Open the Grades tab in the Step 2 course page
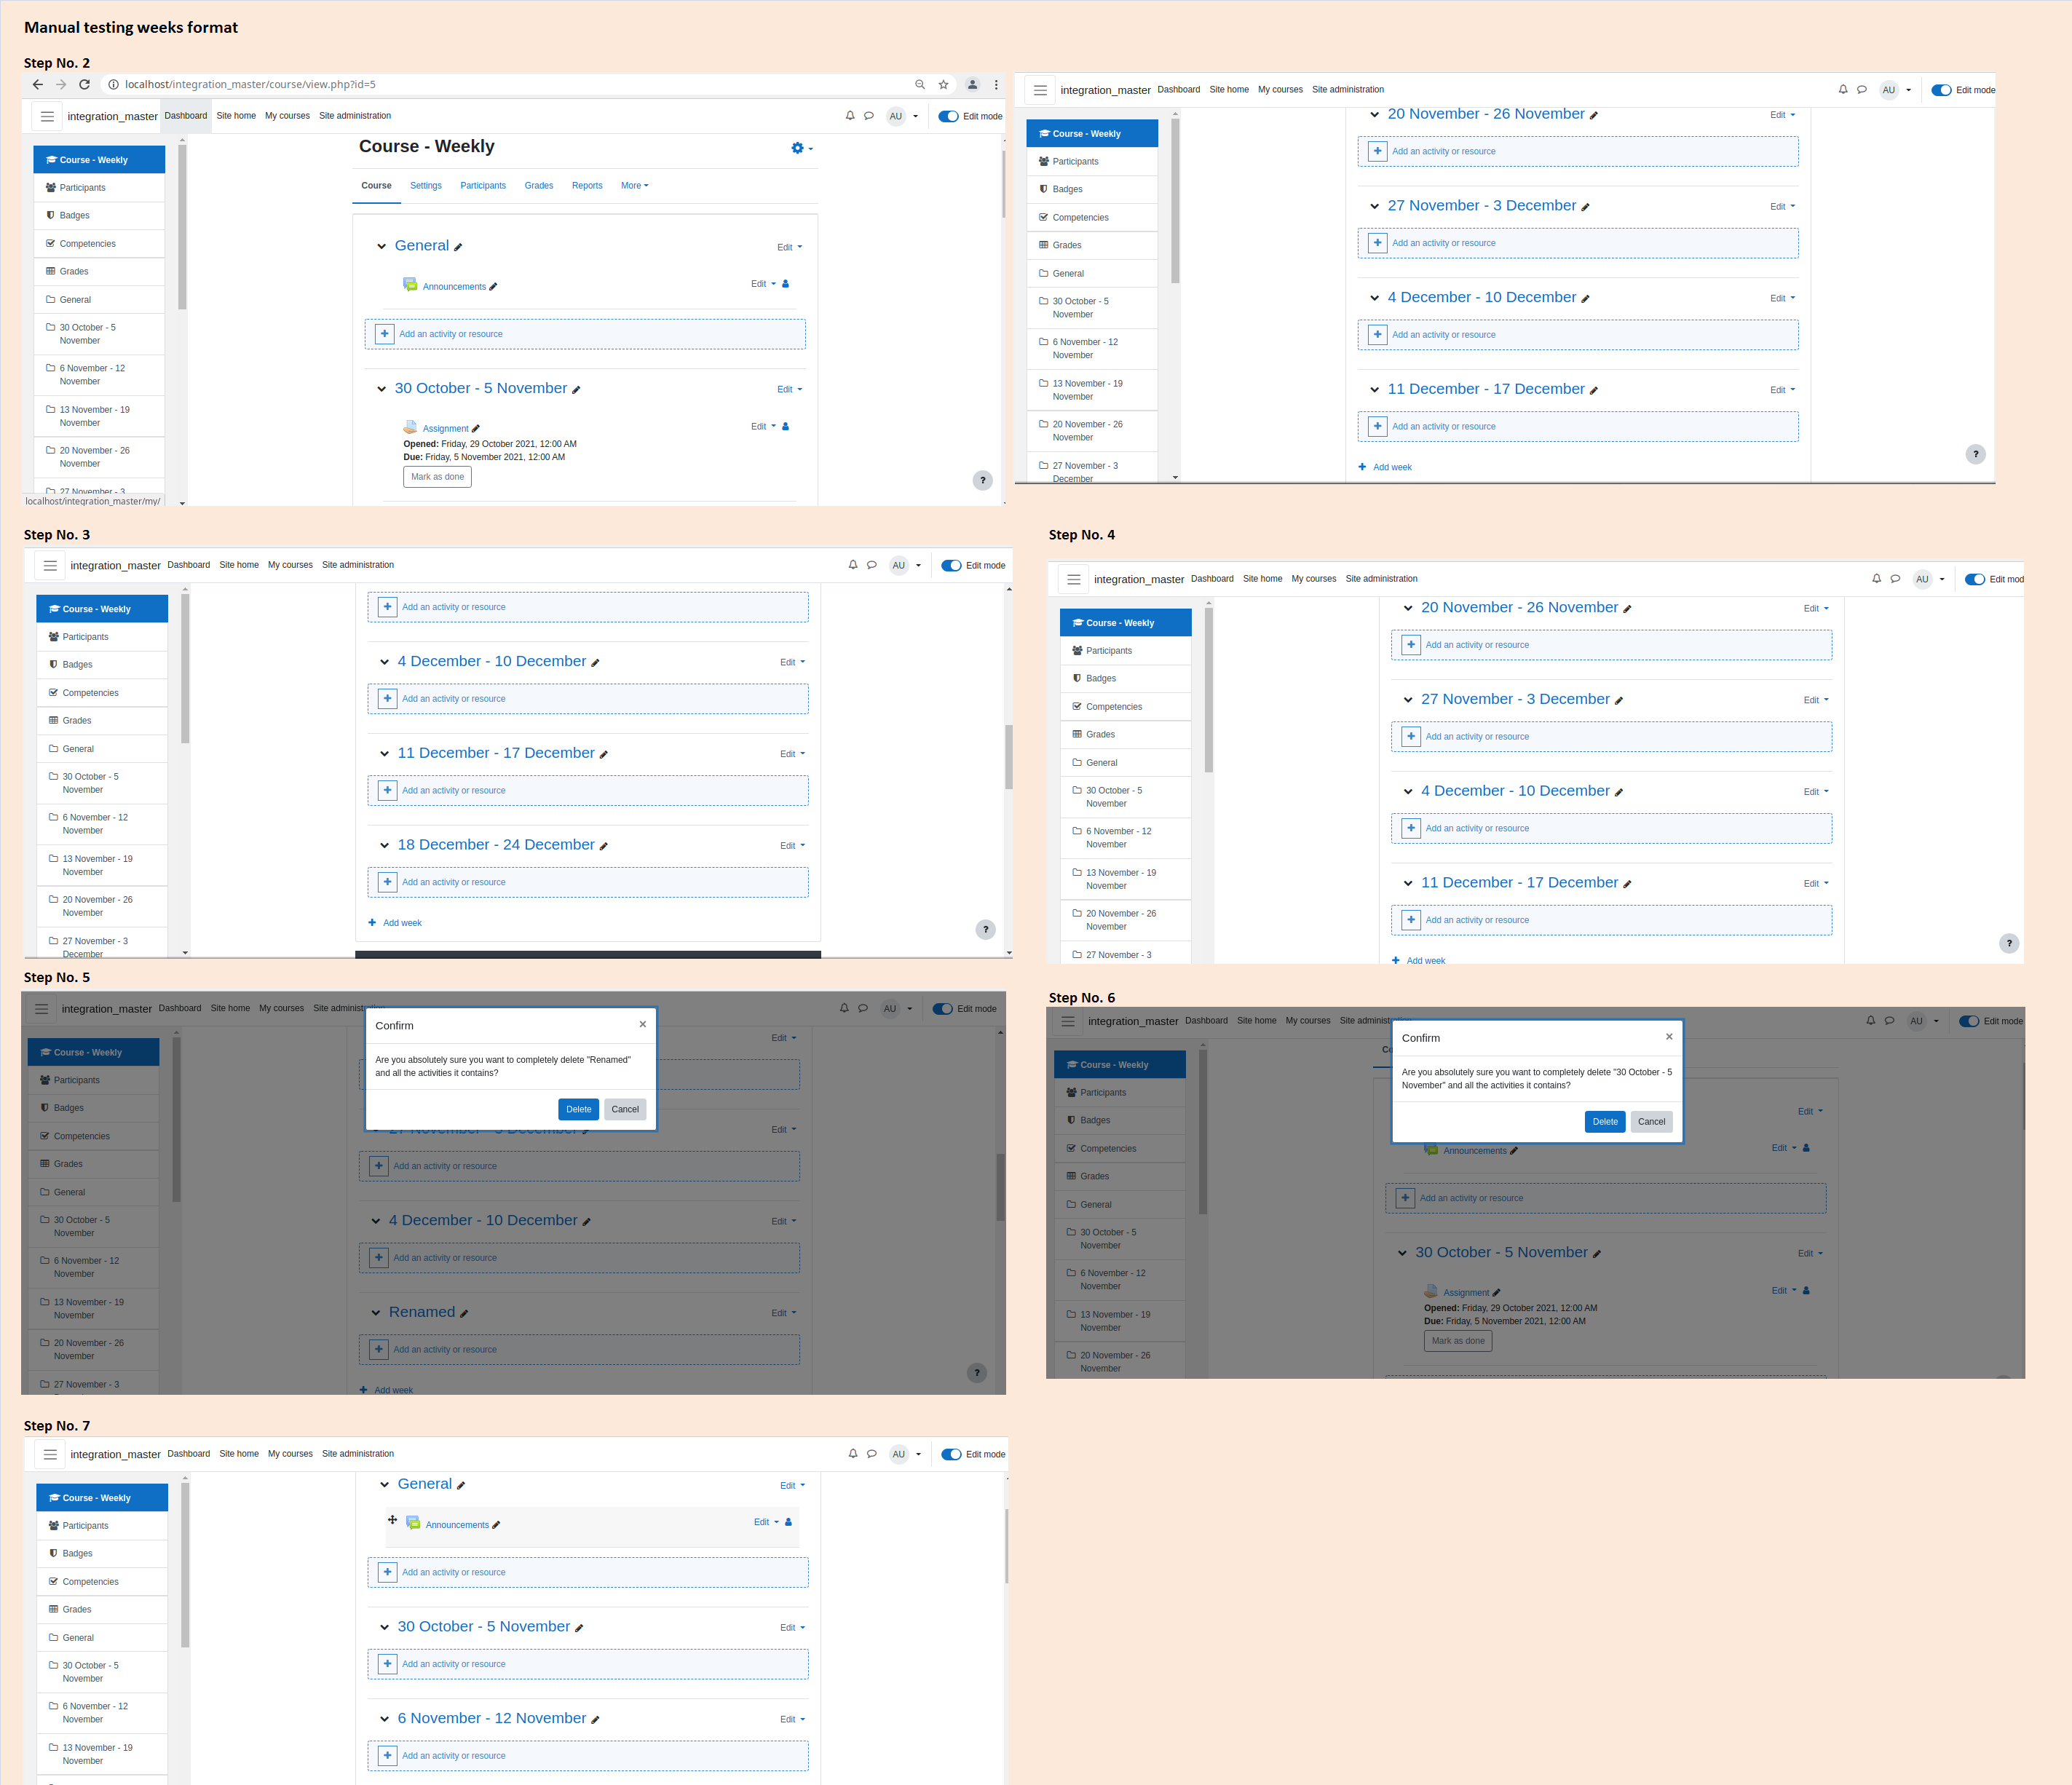Screen dimensions: 2072x1785 pos(539,185)
